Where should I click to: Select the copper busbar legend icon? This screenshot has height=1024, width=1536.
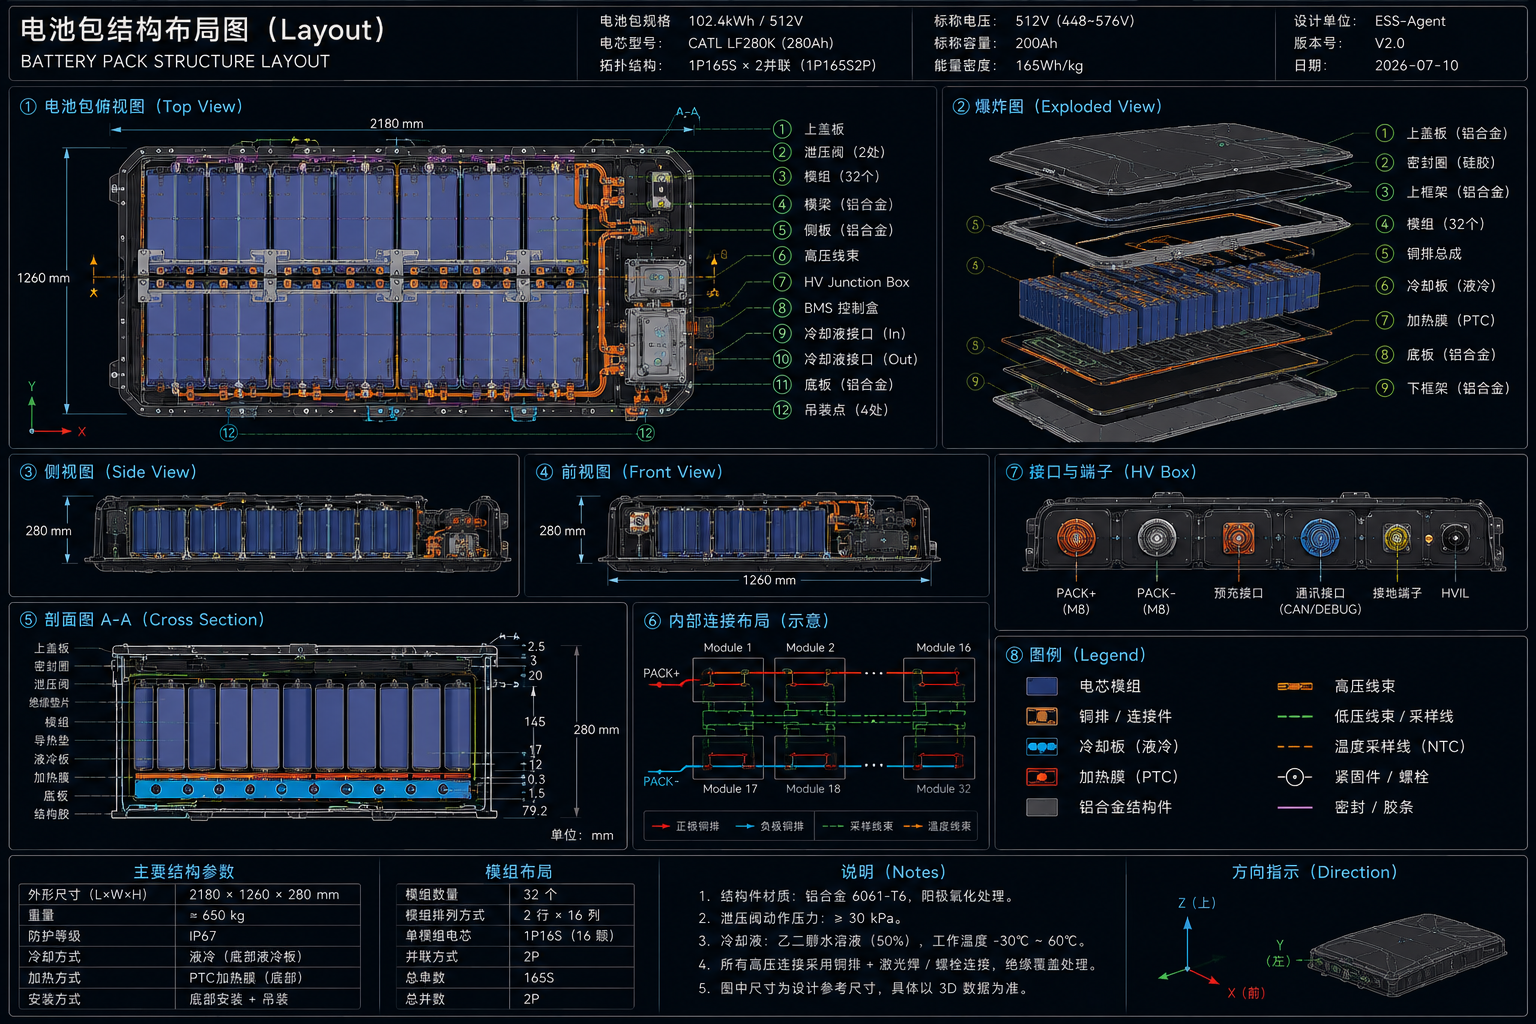coord(1042,716)
